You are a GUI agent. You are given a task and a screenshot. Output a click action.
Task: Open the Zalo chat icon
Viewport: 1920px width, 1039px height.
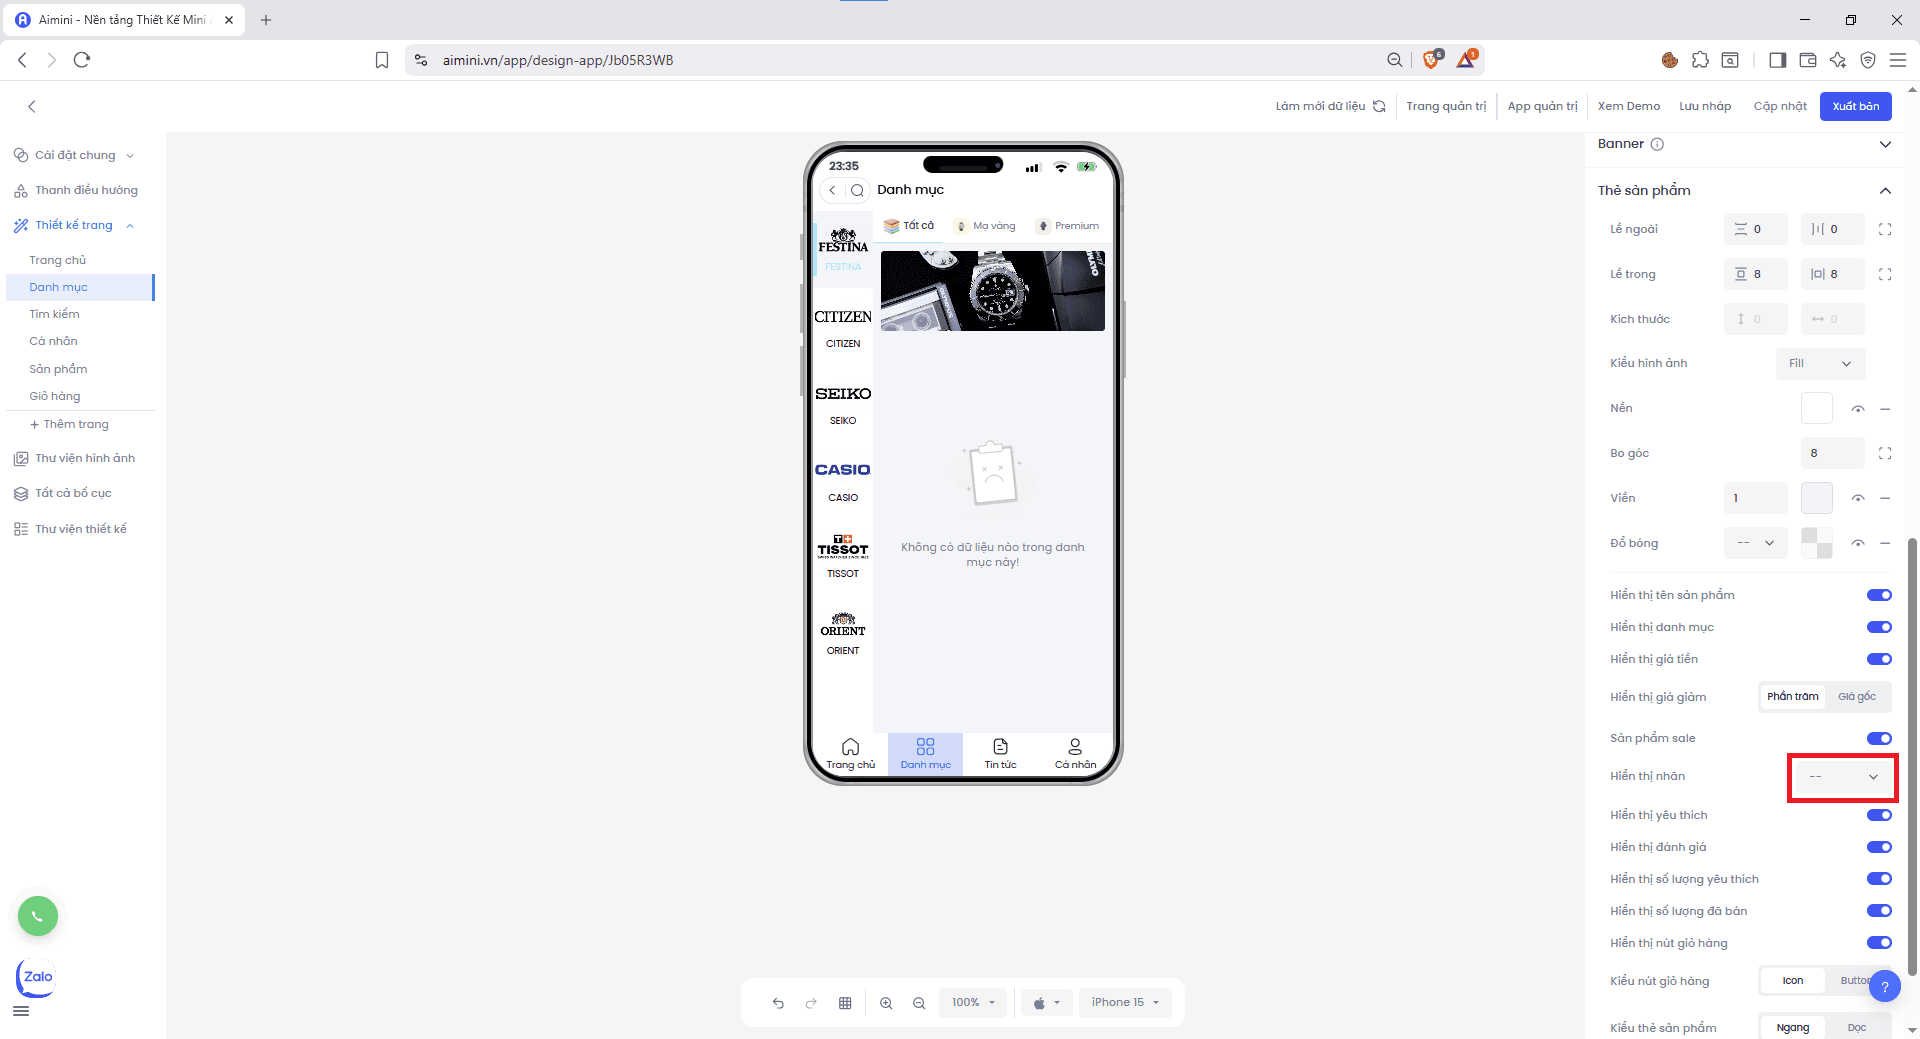(x=37, y=977)
